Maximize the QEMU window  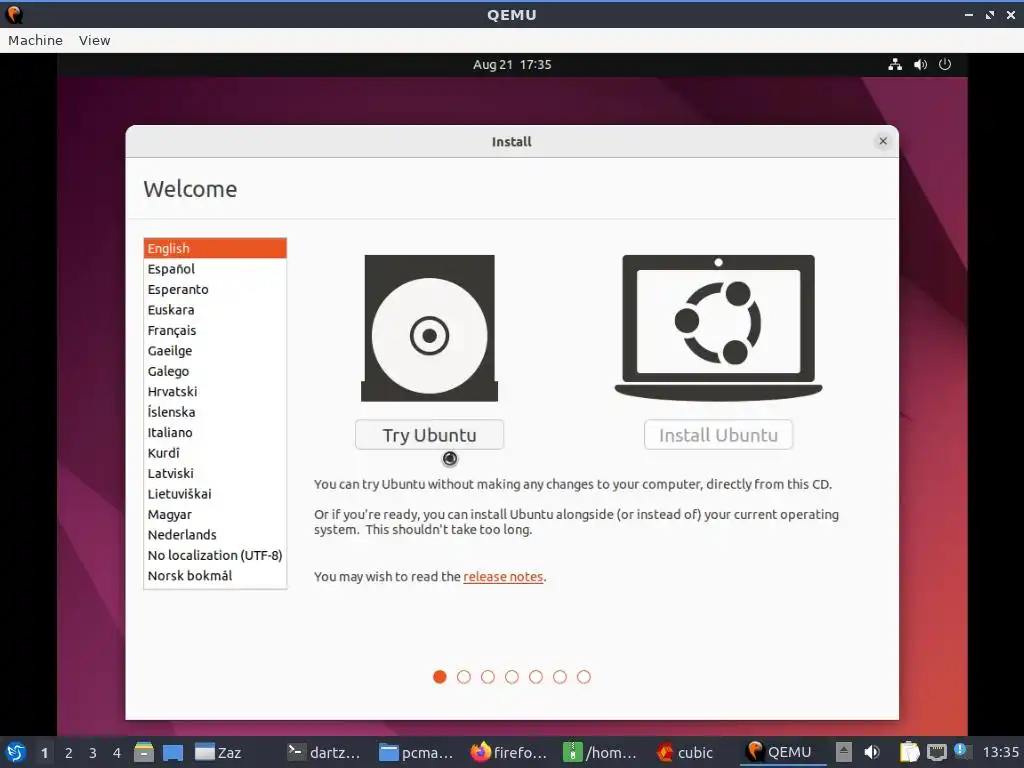(x=990, y=14)
